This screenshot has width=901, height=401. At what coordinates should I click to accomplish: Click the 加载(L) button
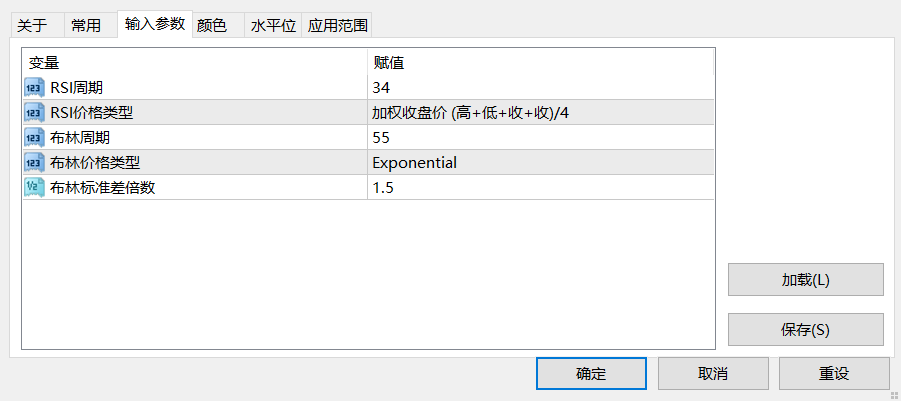click(x=806, y=280)
